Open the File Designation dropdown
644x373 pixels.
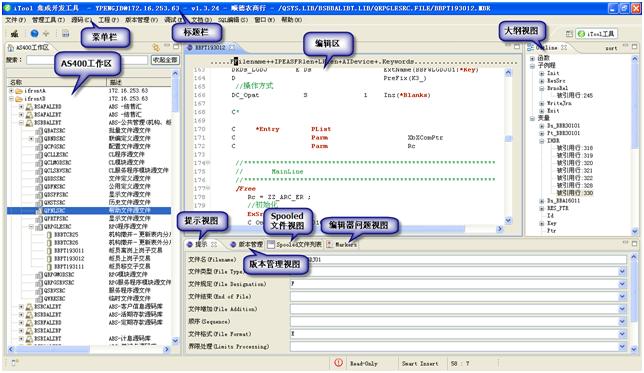click(622, 284)
